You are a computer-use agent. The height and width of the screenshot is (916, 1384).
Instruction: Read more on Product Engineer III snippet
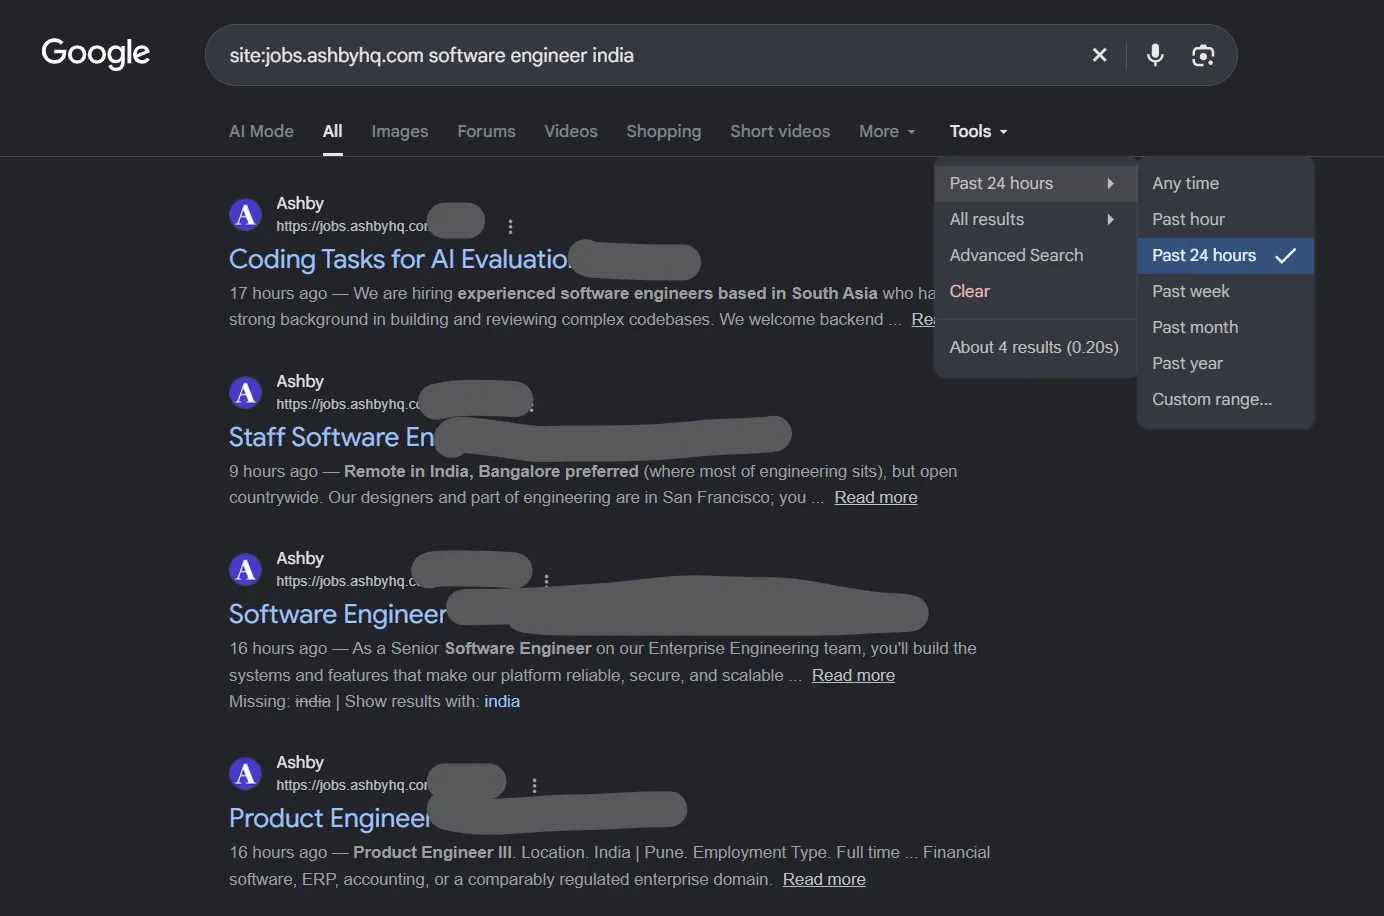pyautogui.click(x=824, y=879)
